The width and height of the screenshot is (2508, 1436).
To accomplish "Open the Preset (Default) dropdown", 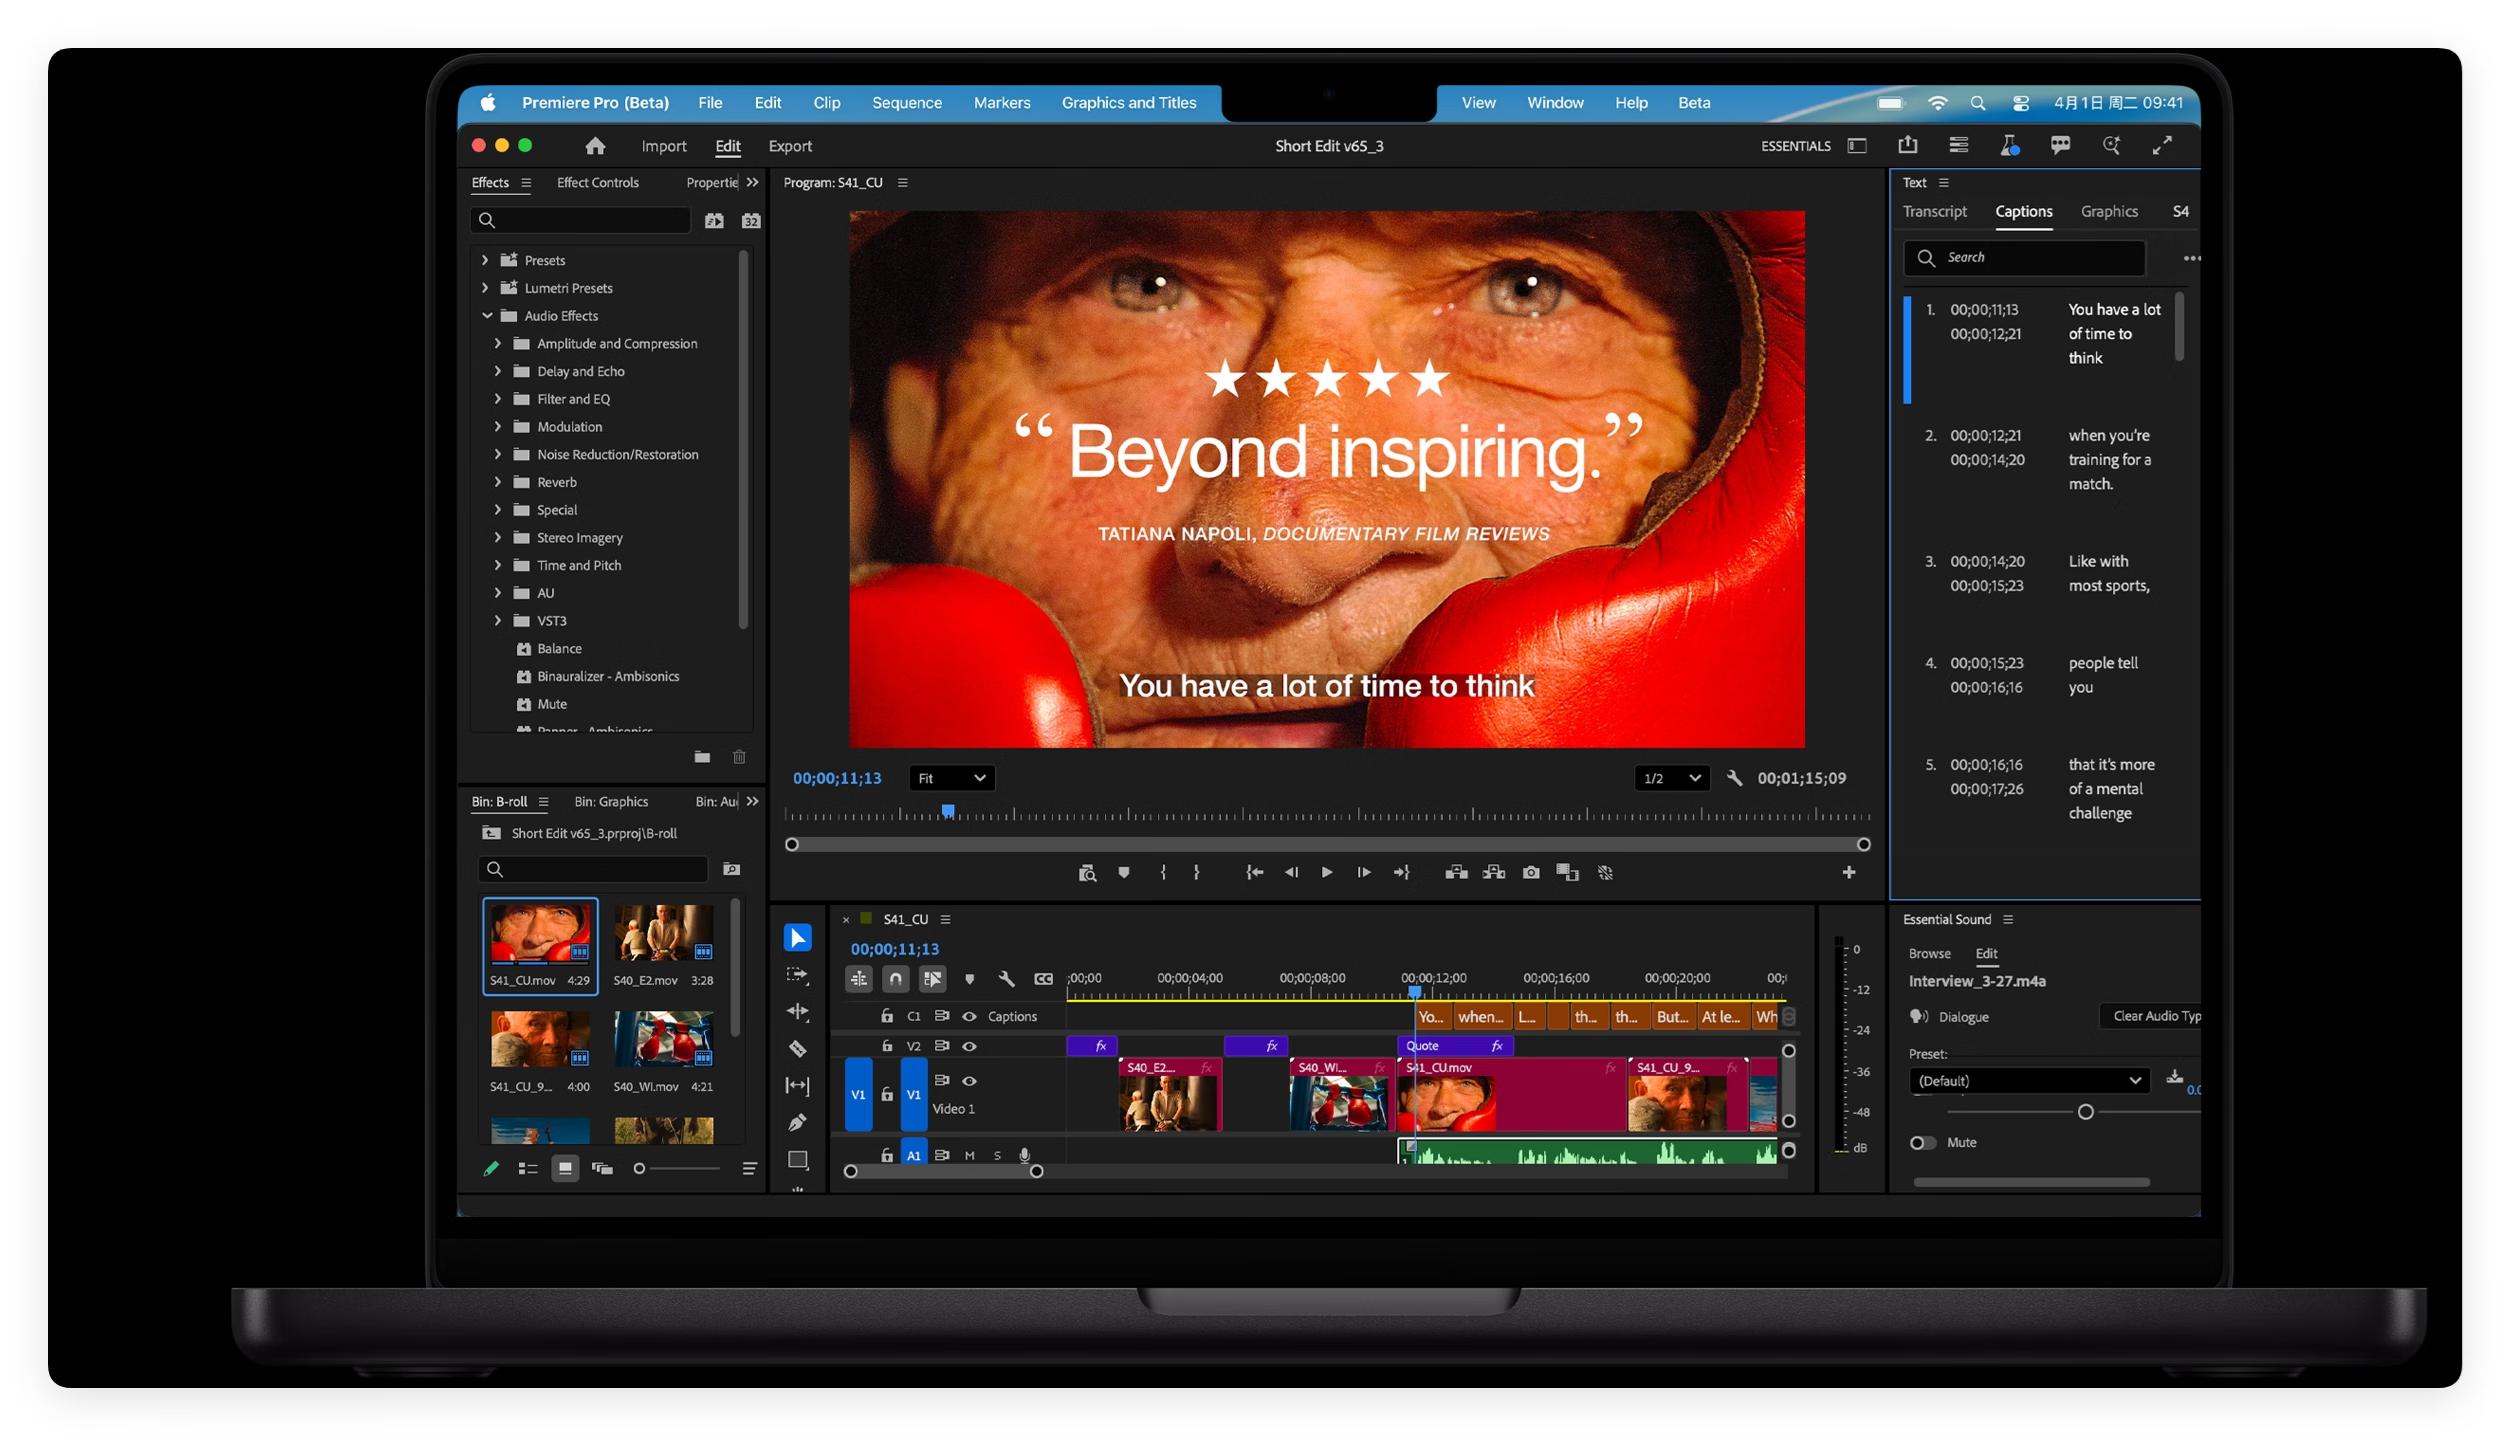I will click(x=2028, y=1080).
